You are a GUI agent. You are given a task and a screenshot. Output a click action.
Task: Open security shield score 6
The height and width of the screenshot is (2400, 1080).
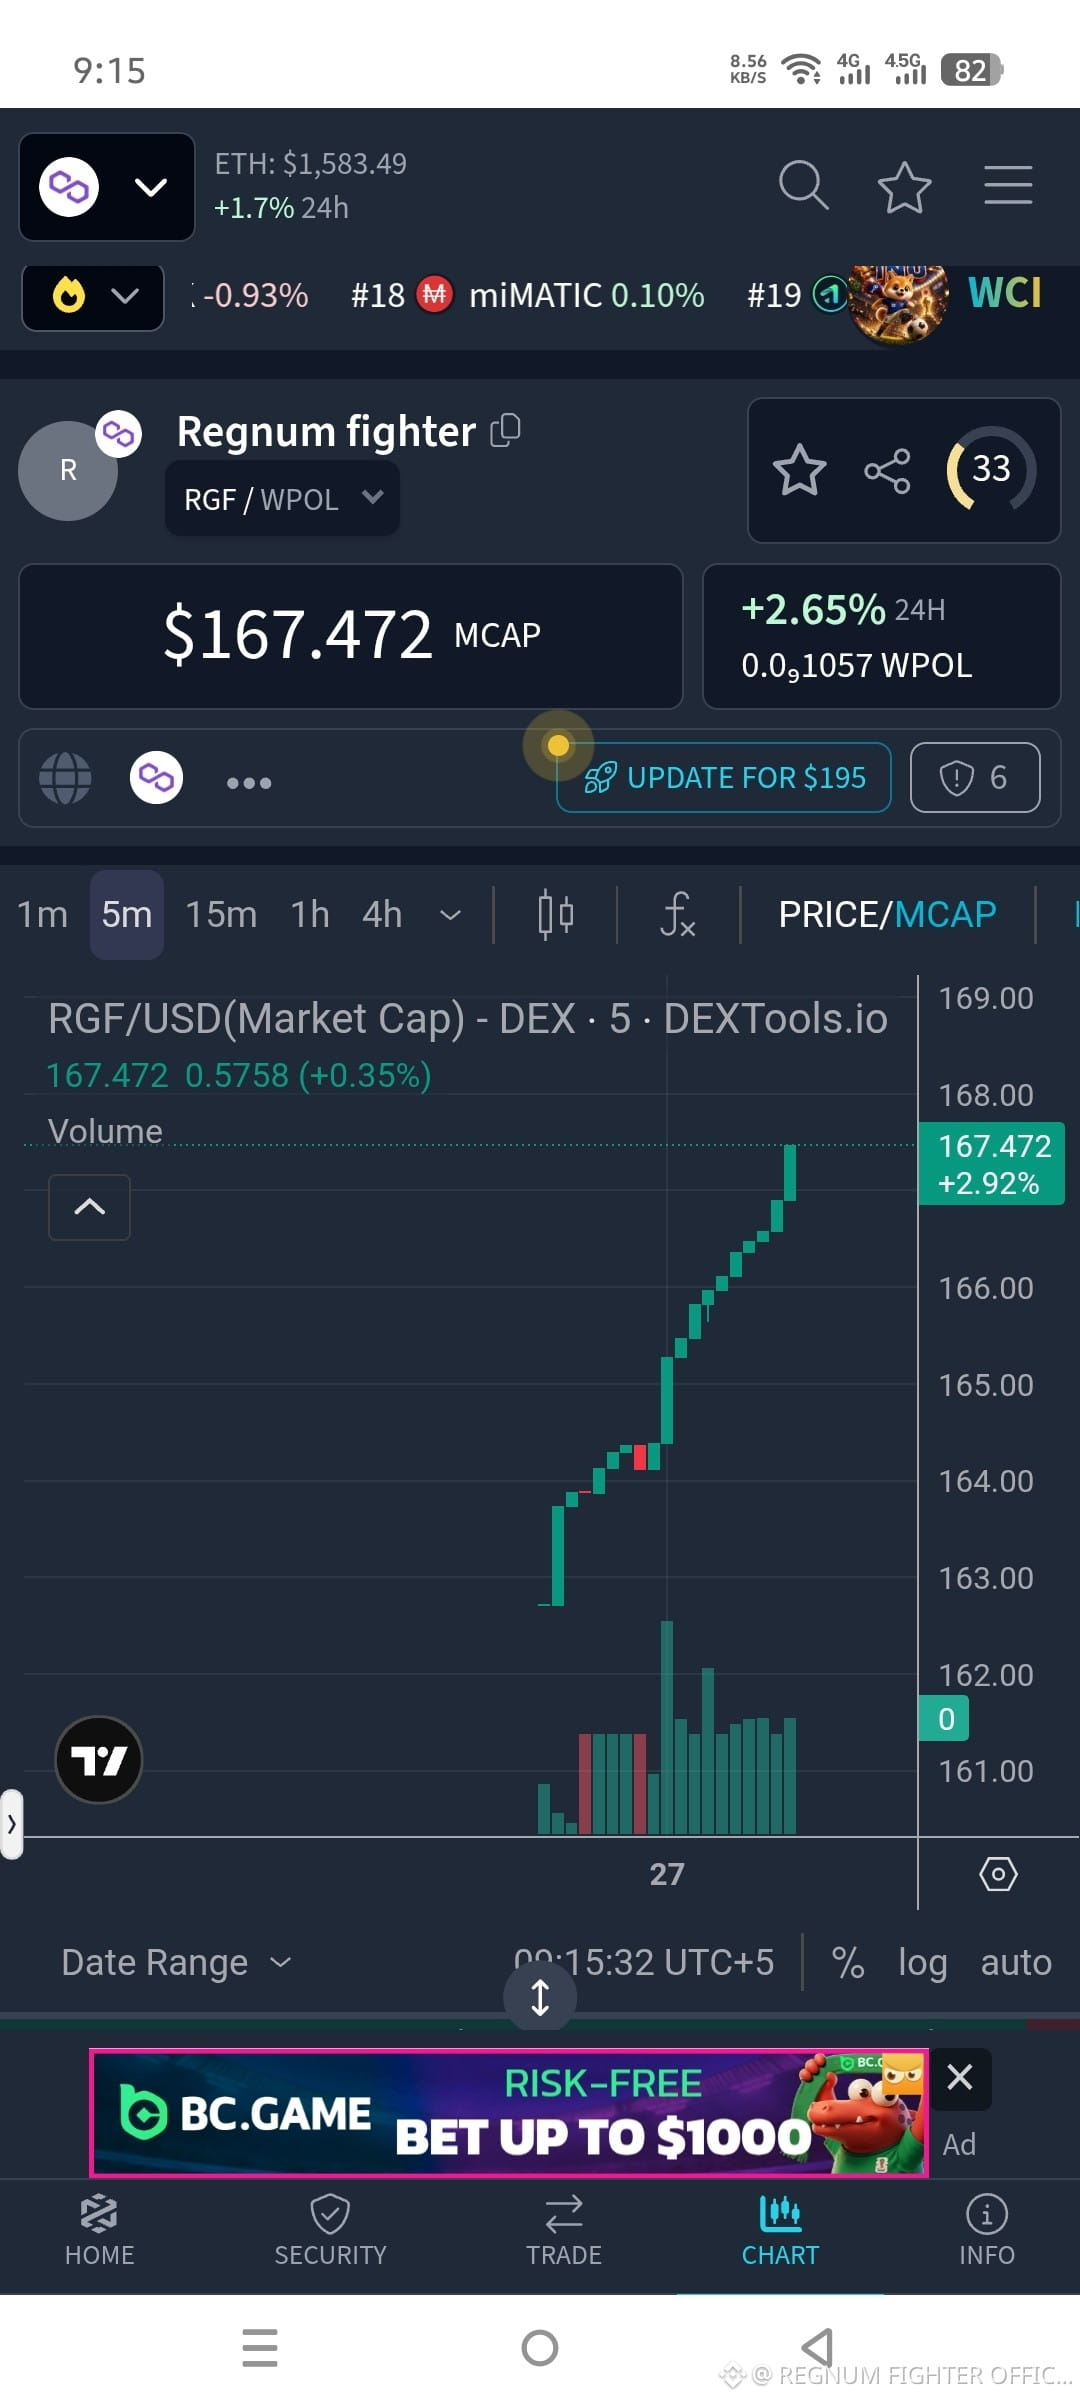tap(975, 777)
